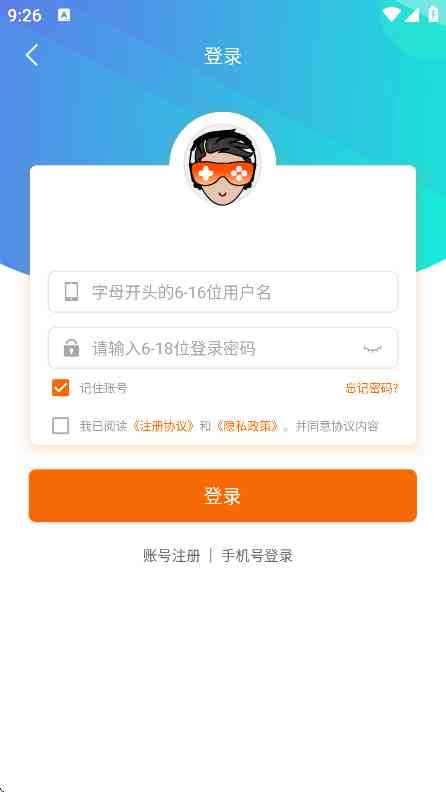Go to 账号注册
446x792 pixels.
pyautogui.click(x=172, y=556)
